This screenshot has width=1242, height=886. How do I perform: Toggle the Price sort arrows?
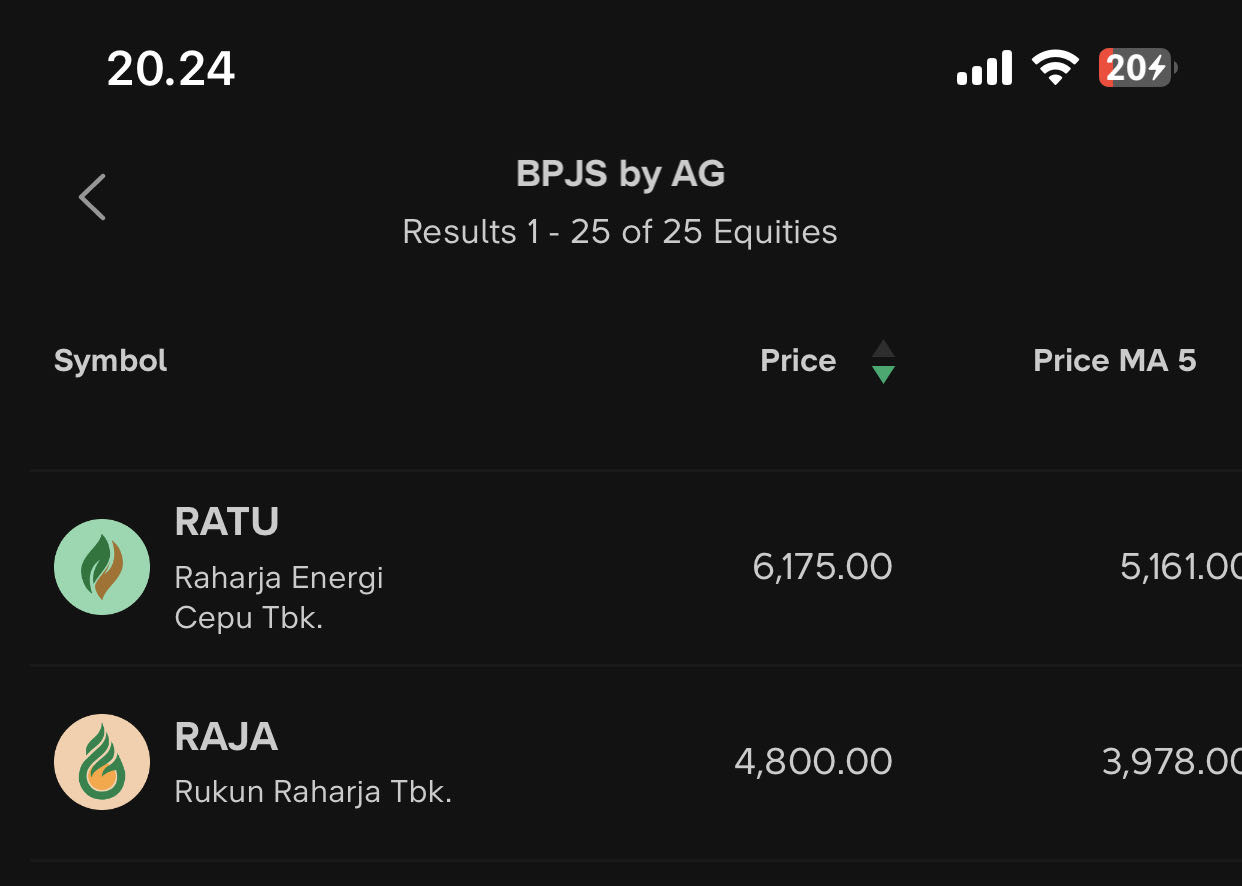click(x=883, y=362)
